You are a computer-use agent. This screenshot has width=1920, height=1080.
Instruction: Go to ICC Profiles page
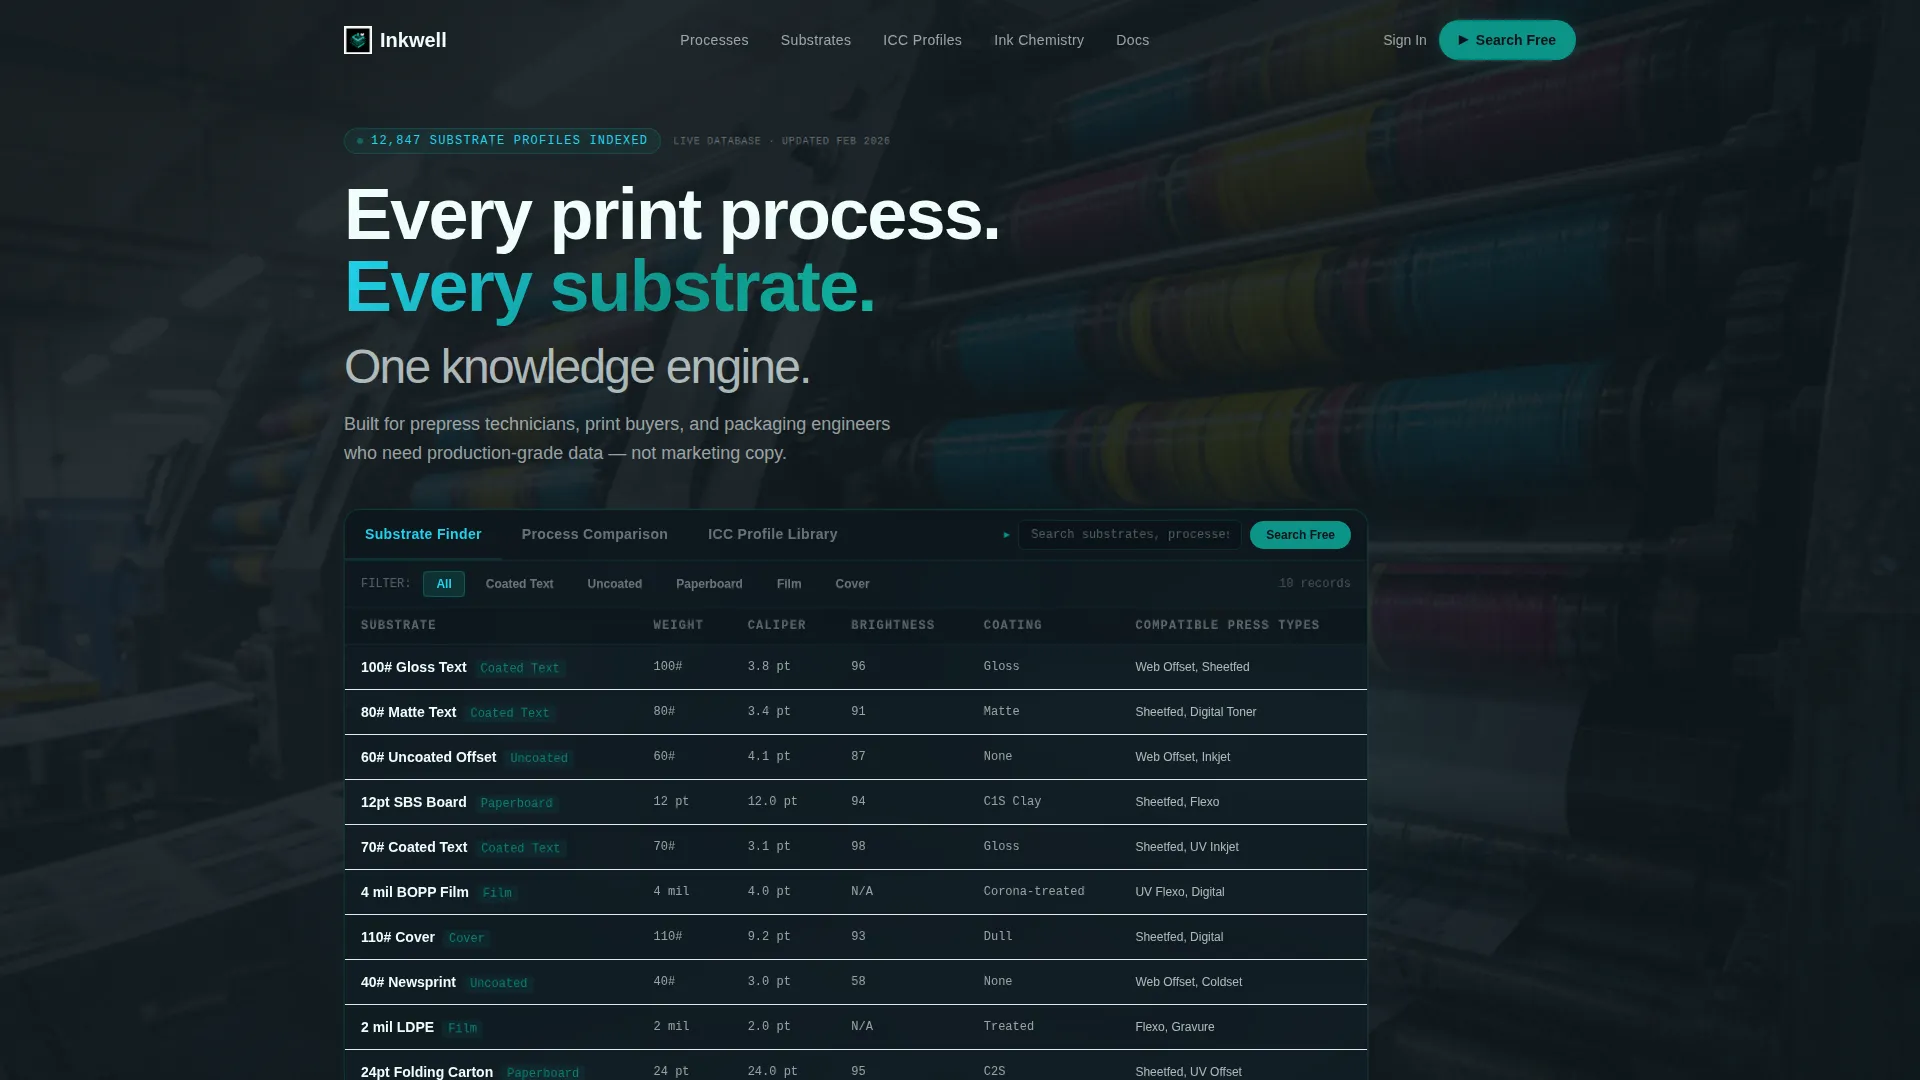pyautogui.click(x=922, y=40)
